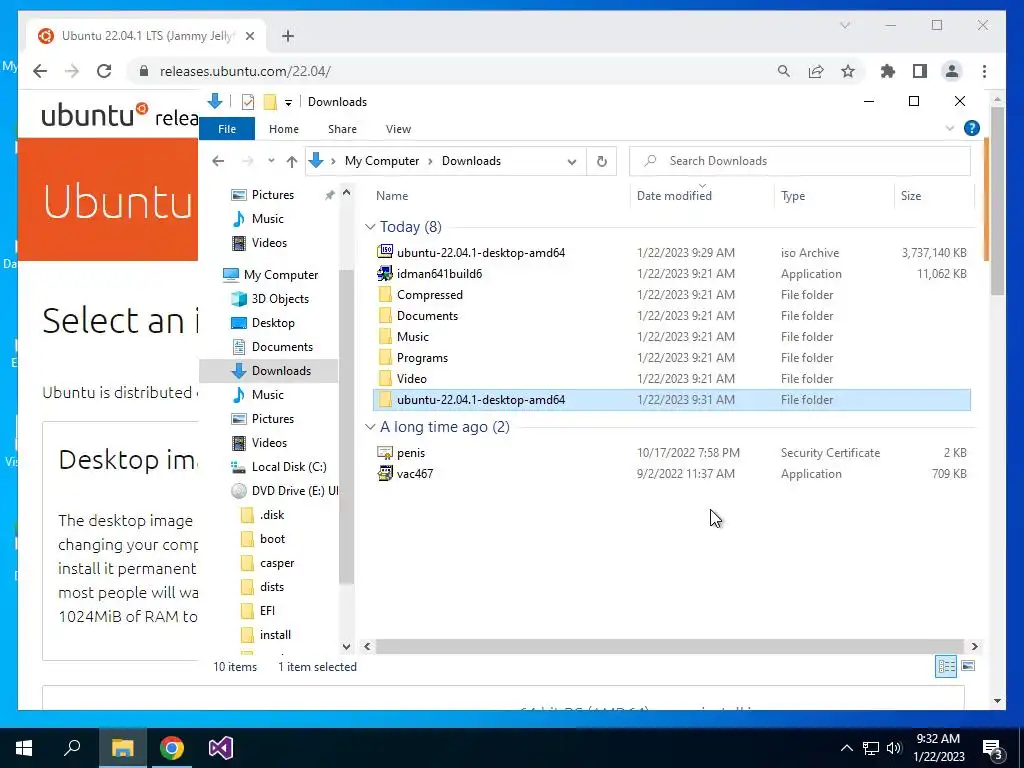Select the Programs folder row

[x=671, y=357]
